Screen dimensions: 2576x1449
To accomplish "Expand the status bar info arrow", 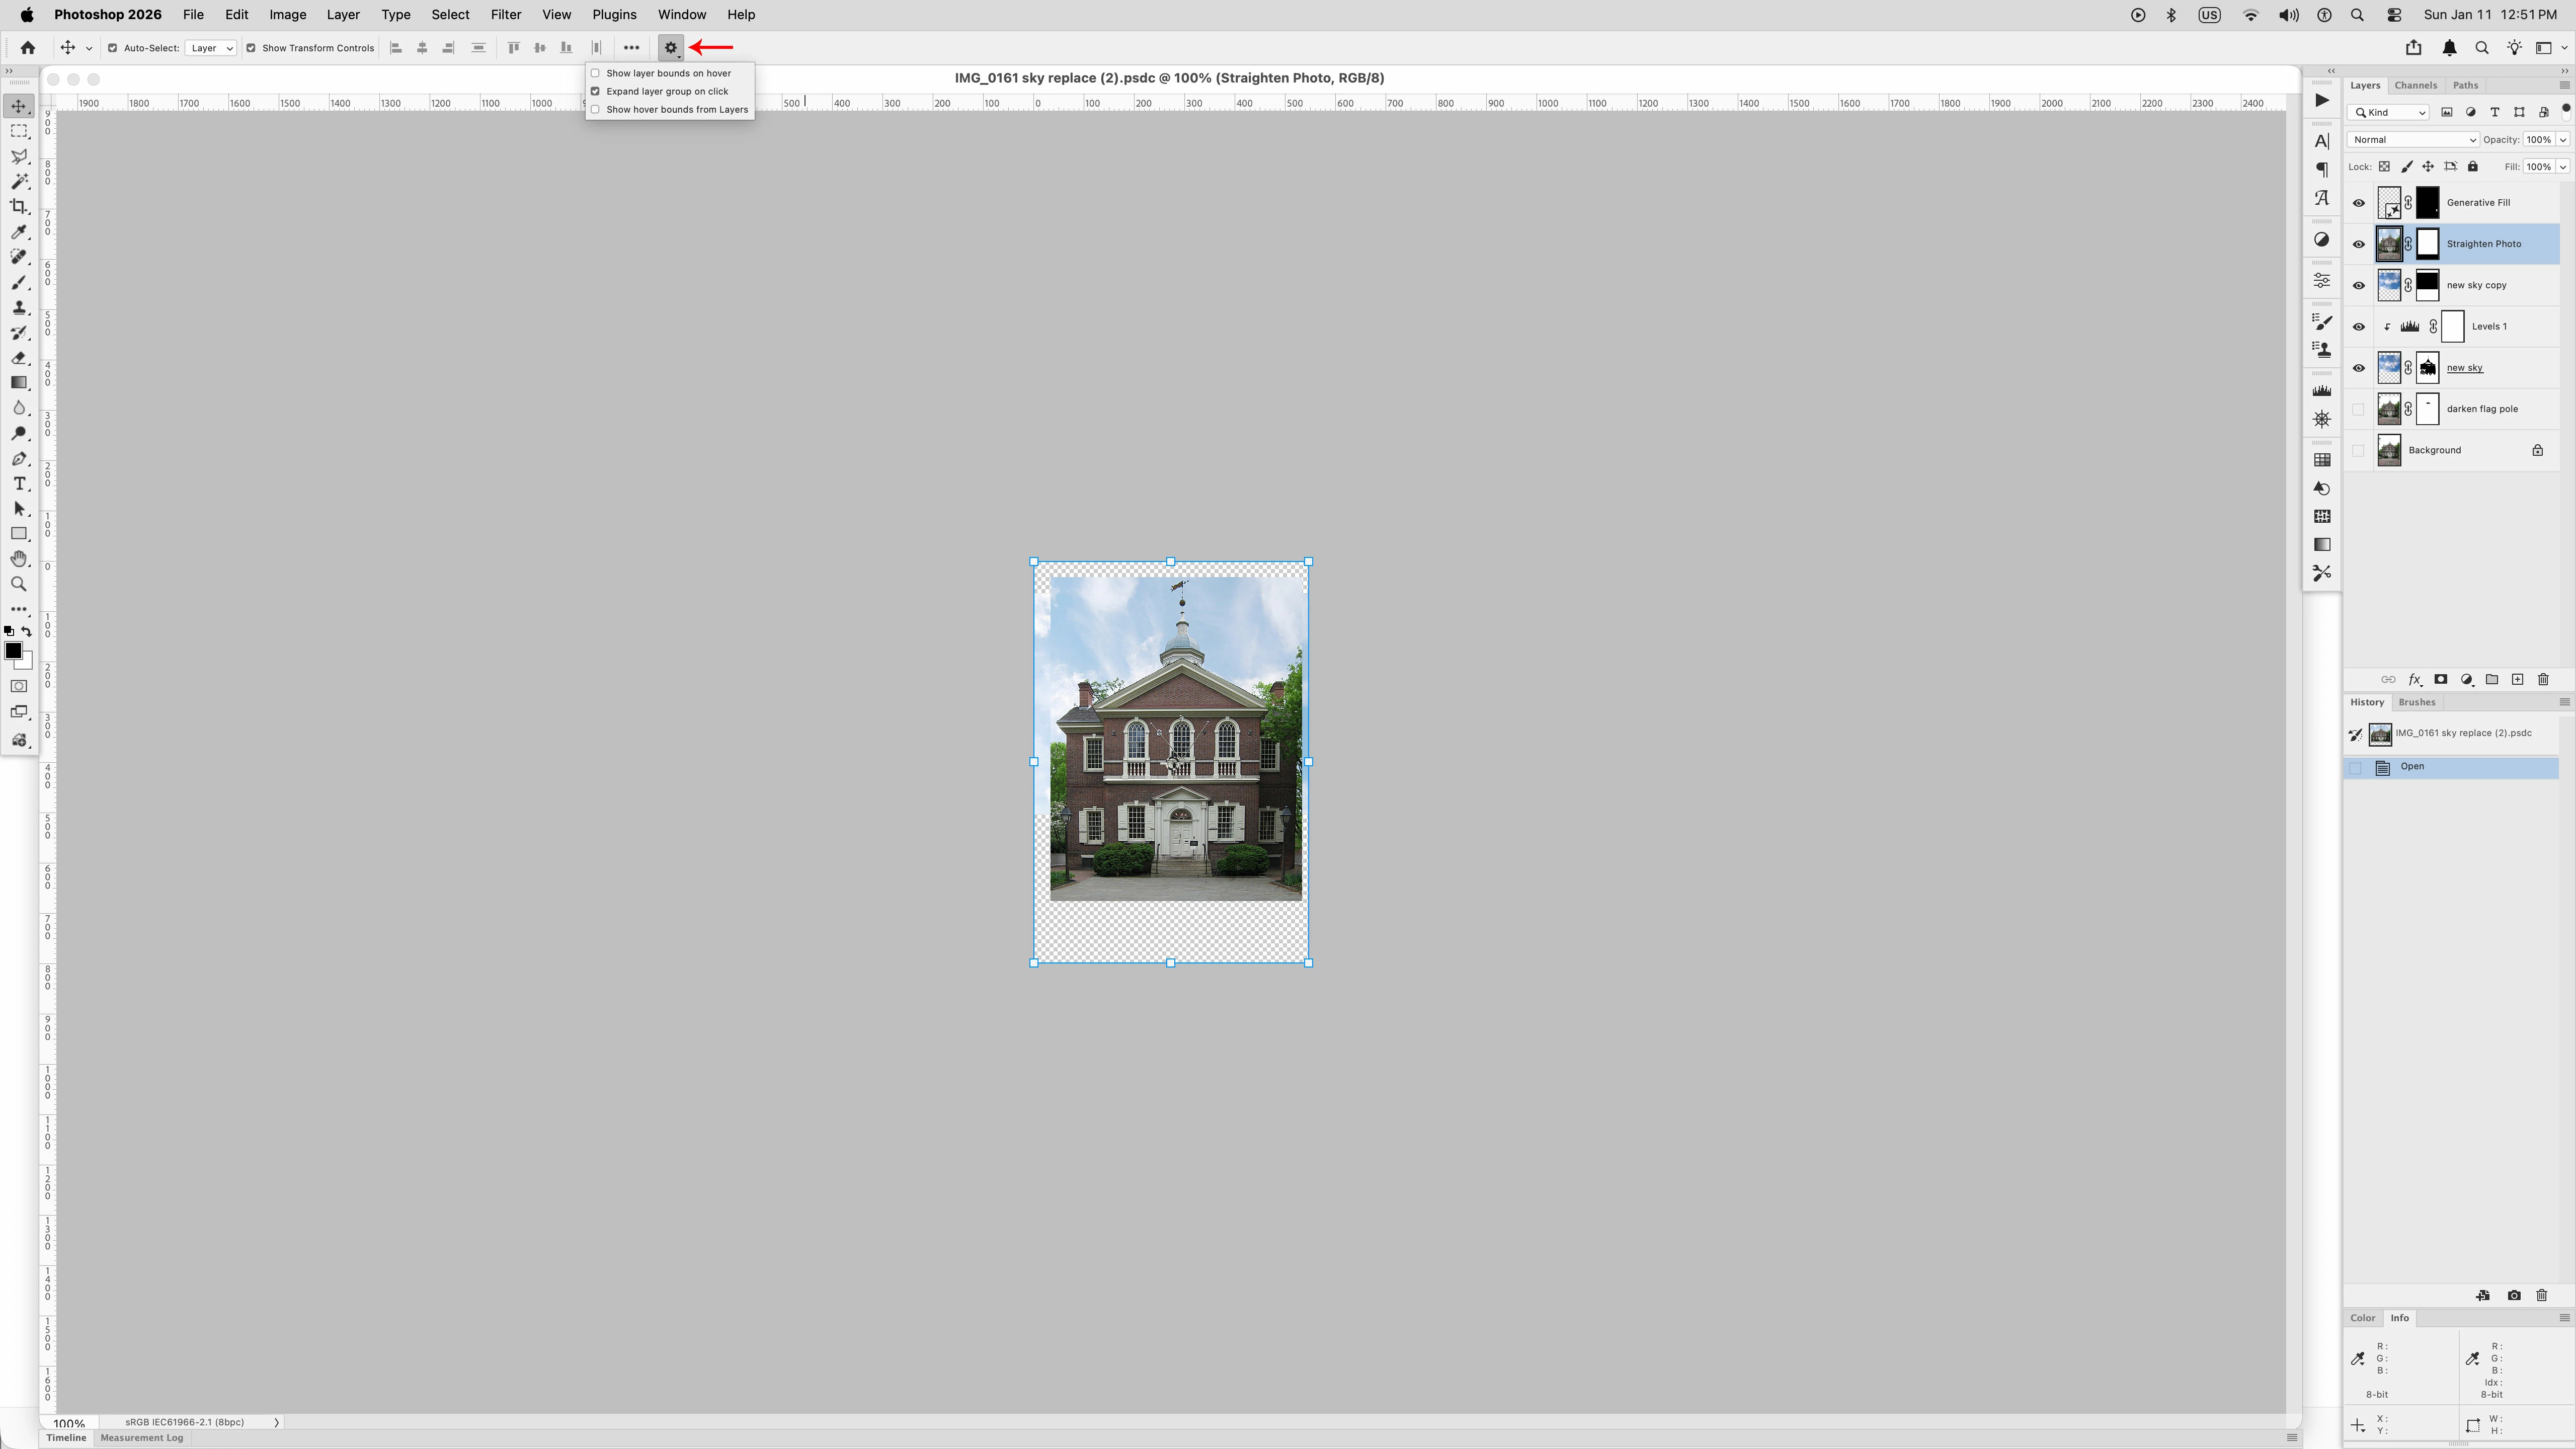I will pos(276,1422).
